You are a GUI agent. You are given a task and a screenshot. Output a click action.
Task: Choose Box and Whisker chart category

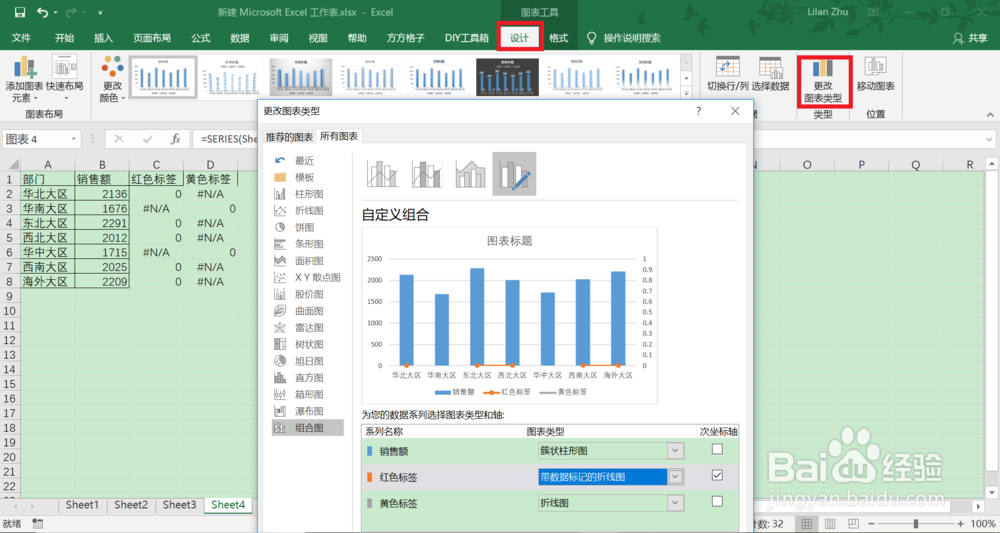point(308,394)
